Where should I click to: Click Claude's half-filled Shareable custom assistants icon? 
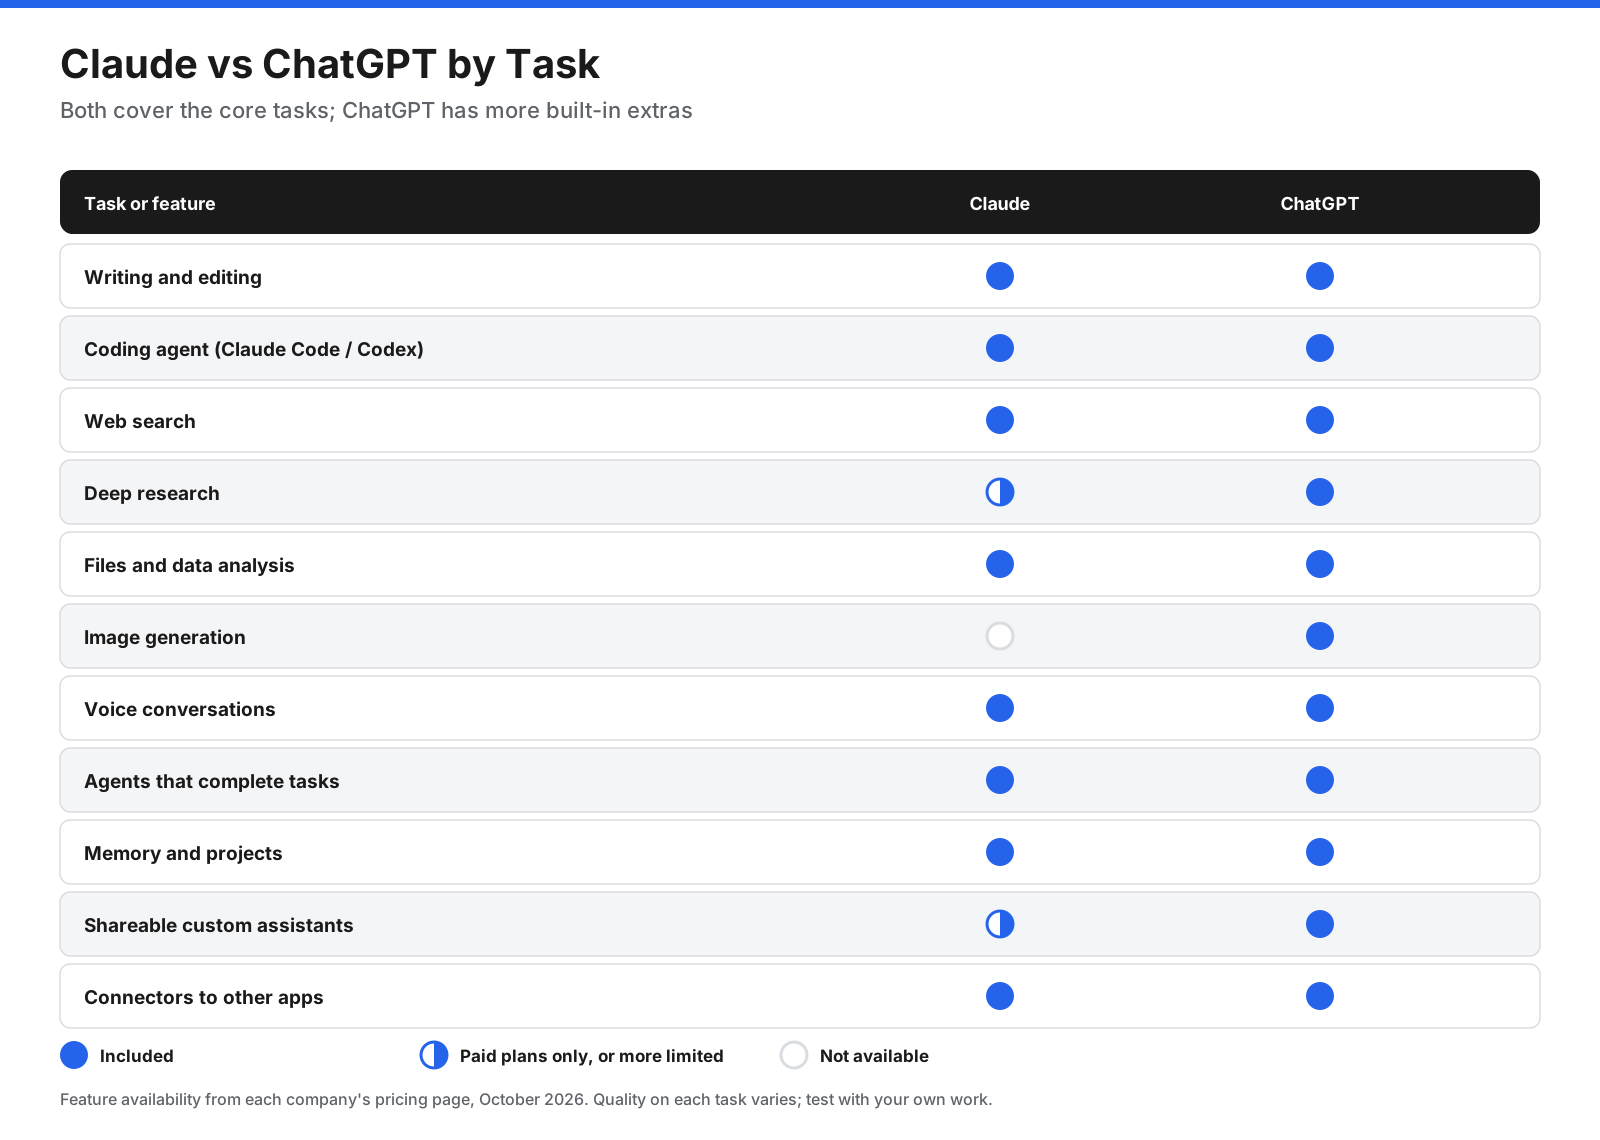[x=1000, y=924]
